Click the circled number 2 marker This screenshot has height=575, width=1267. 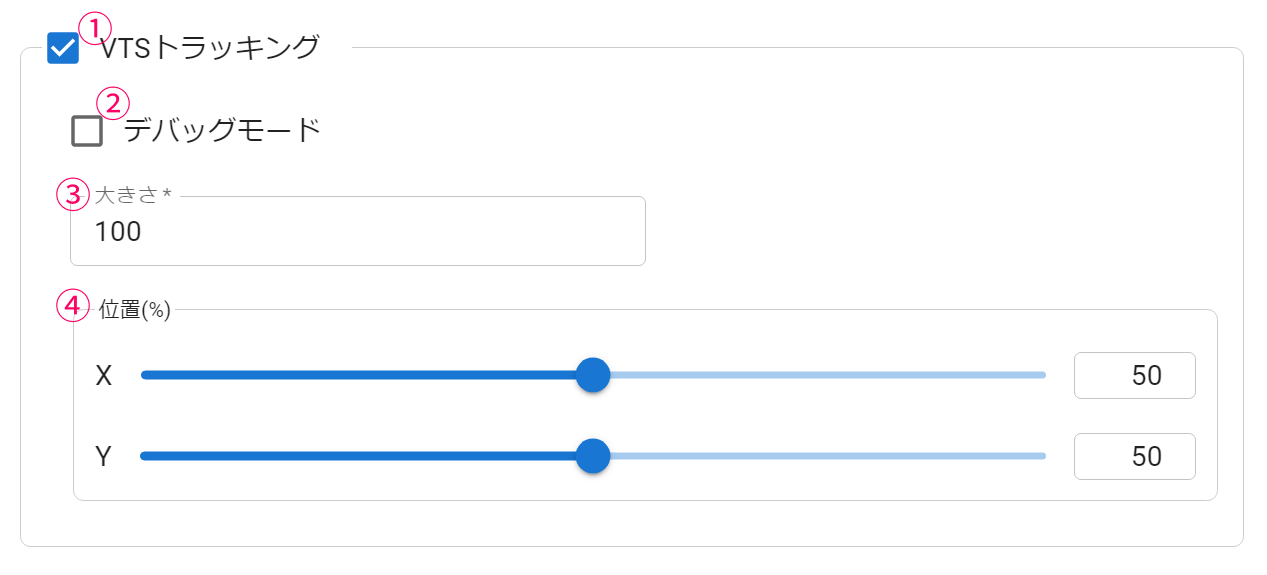click(x=113, y=104)
